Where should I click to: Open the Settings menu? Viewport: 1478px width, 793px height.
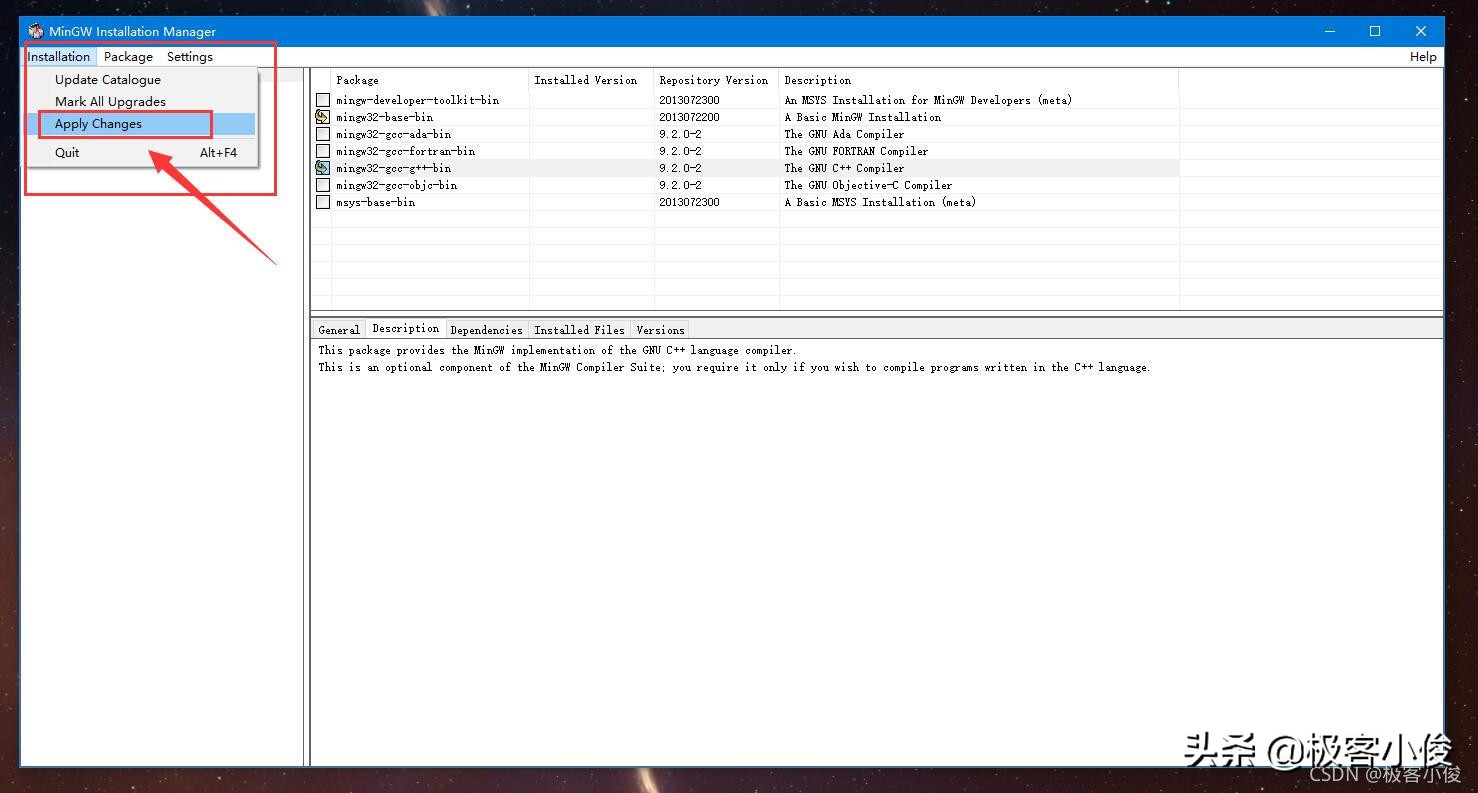point(190,57)
